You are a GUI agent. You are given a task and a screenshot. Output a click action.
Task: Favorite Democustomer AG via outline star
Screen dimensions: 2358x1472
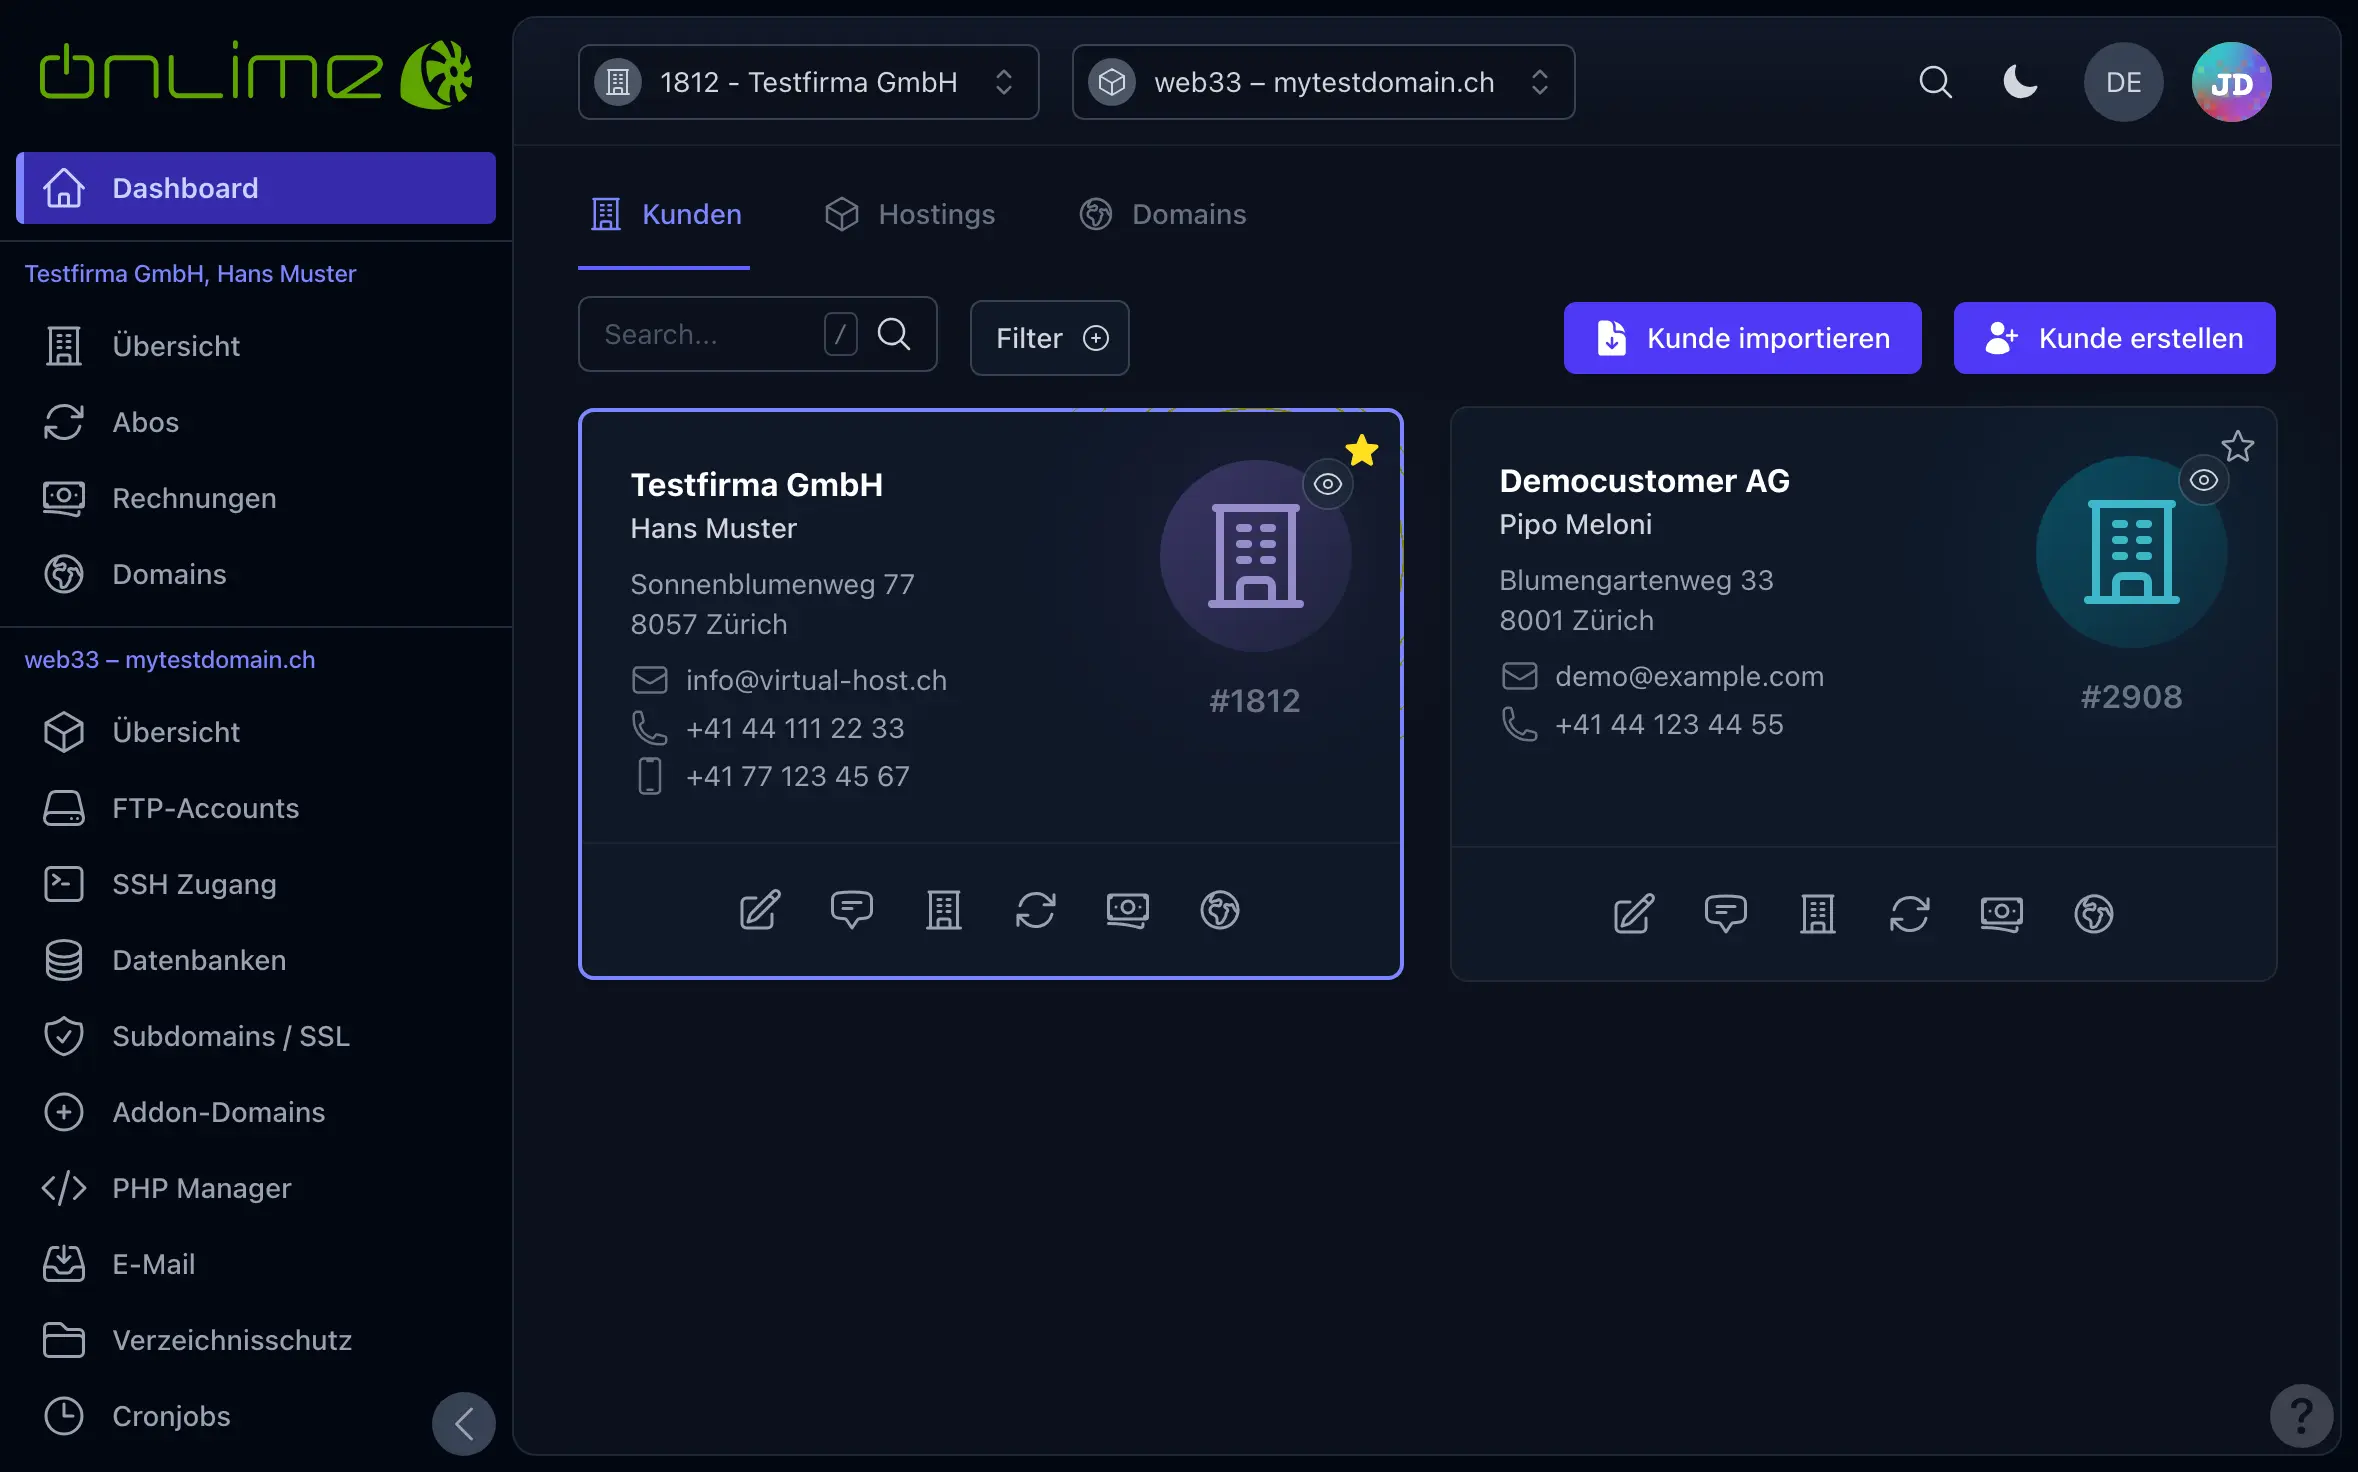[x=2238, y=446]
